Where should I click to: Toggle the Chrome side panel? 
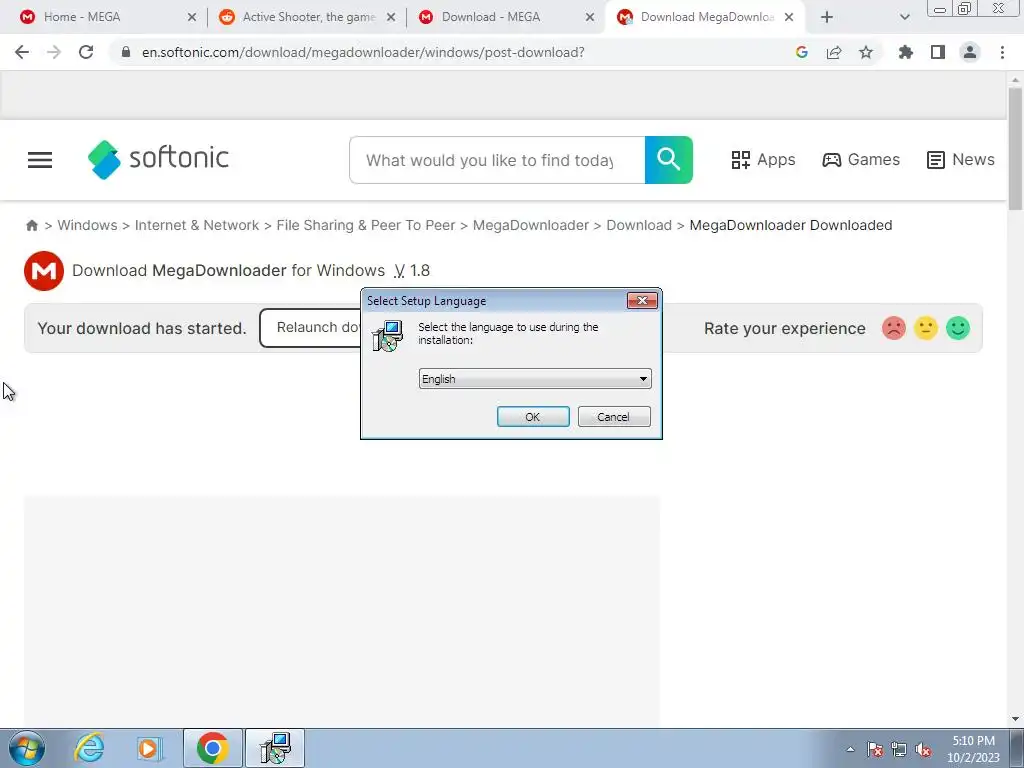tap(938, 52)
